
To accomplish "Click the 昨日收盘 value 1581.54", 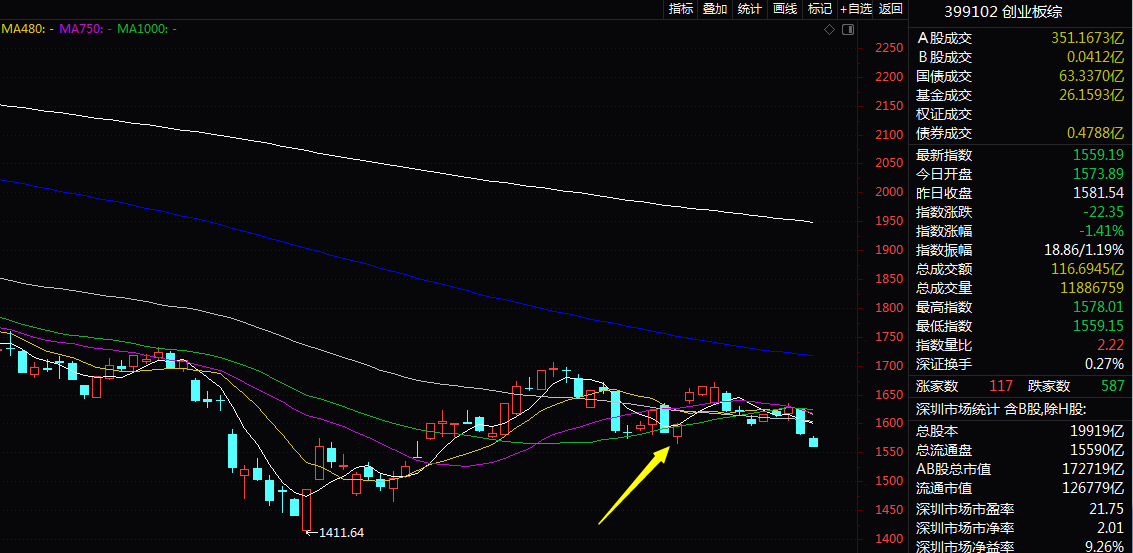I will click(1099, 193).
